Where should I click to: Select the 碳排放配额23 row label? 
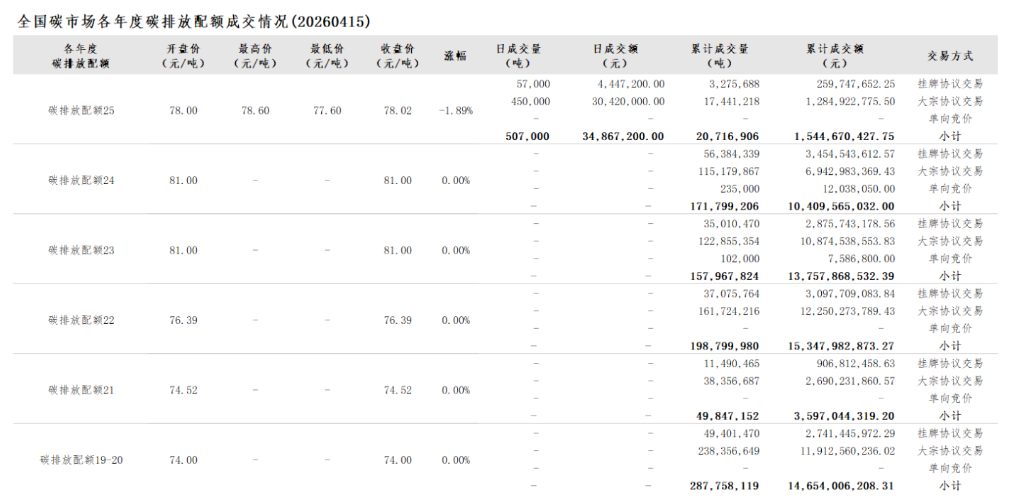point(82,250)
